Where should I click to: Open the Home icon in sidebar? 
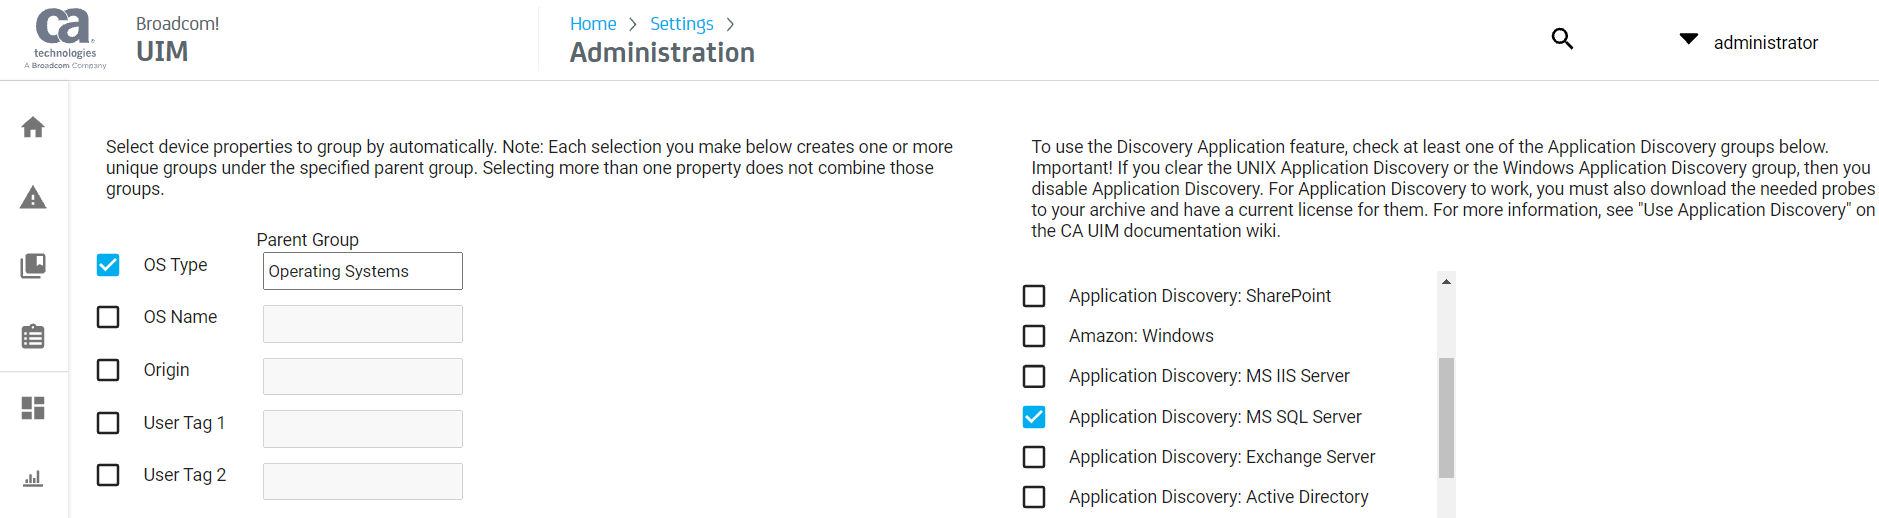(33, 127)
